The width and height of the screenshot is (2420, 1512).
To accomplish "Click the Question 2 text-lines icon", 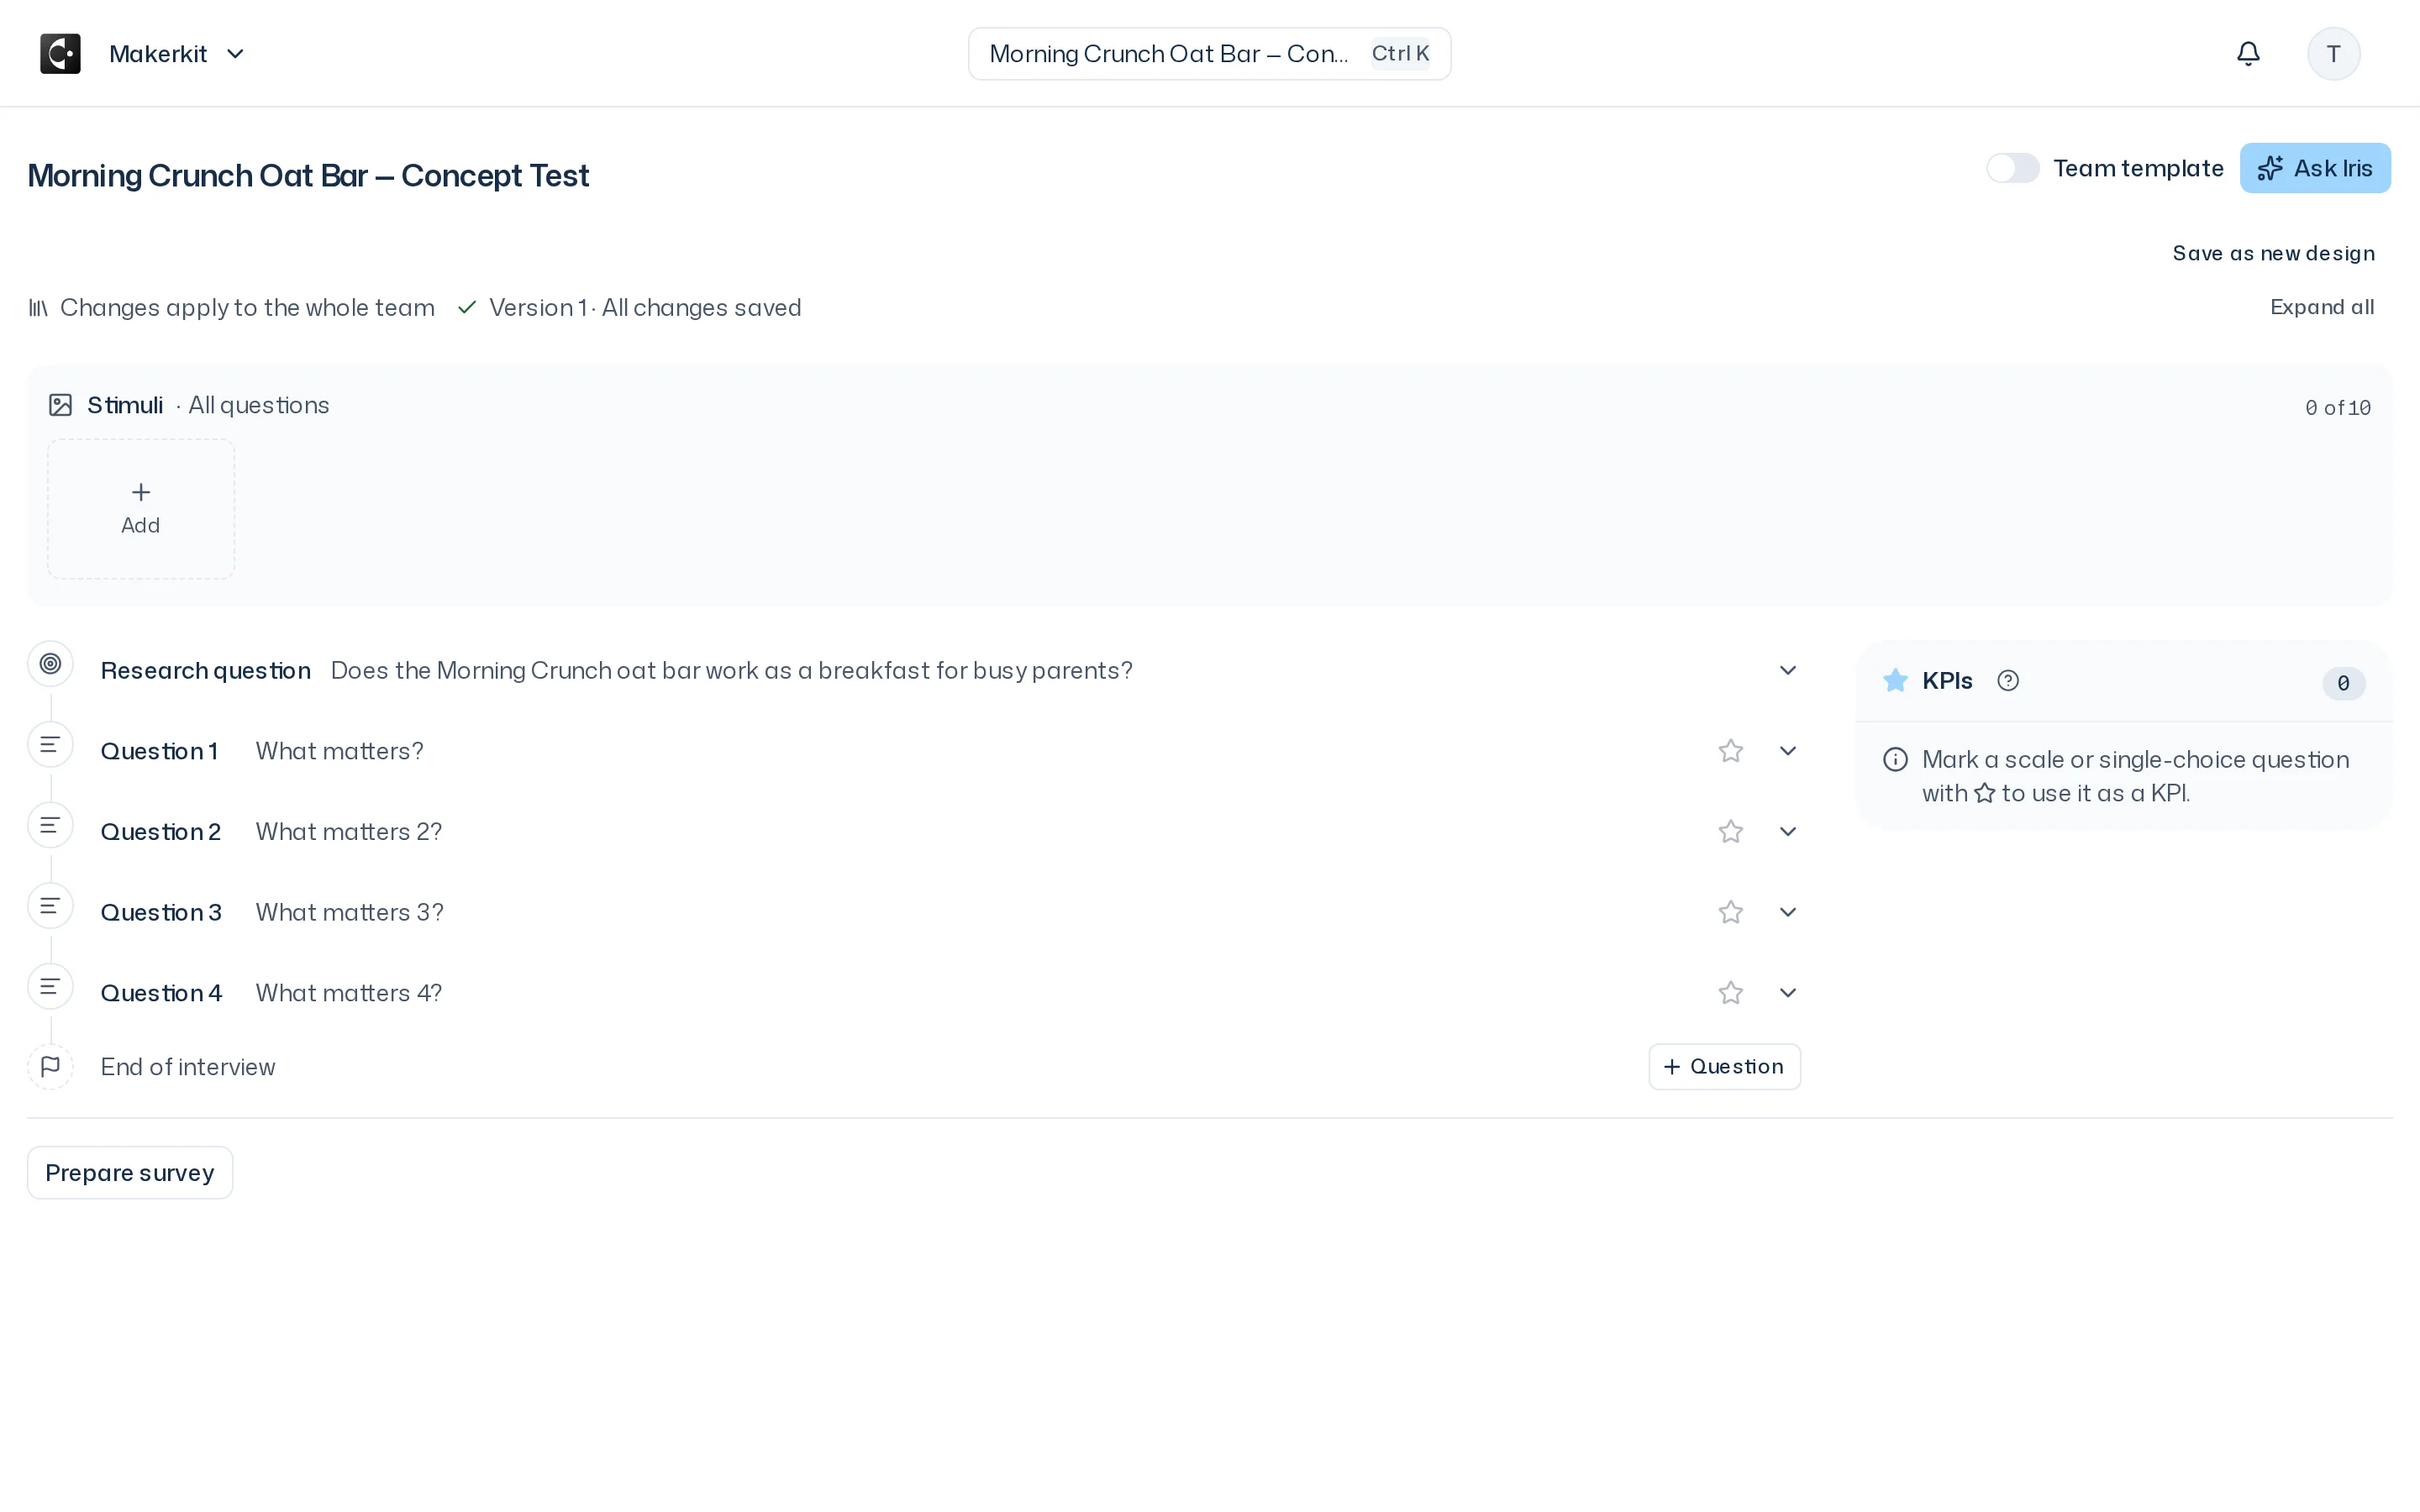I will pyautogui.click(x=50, y=826).
